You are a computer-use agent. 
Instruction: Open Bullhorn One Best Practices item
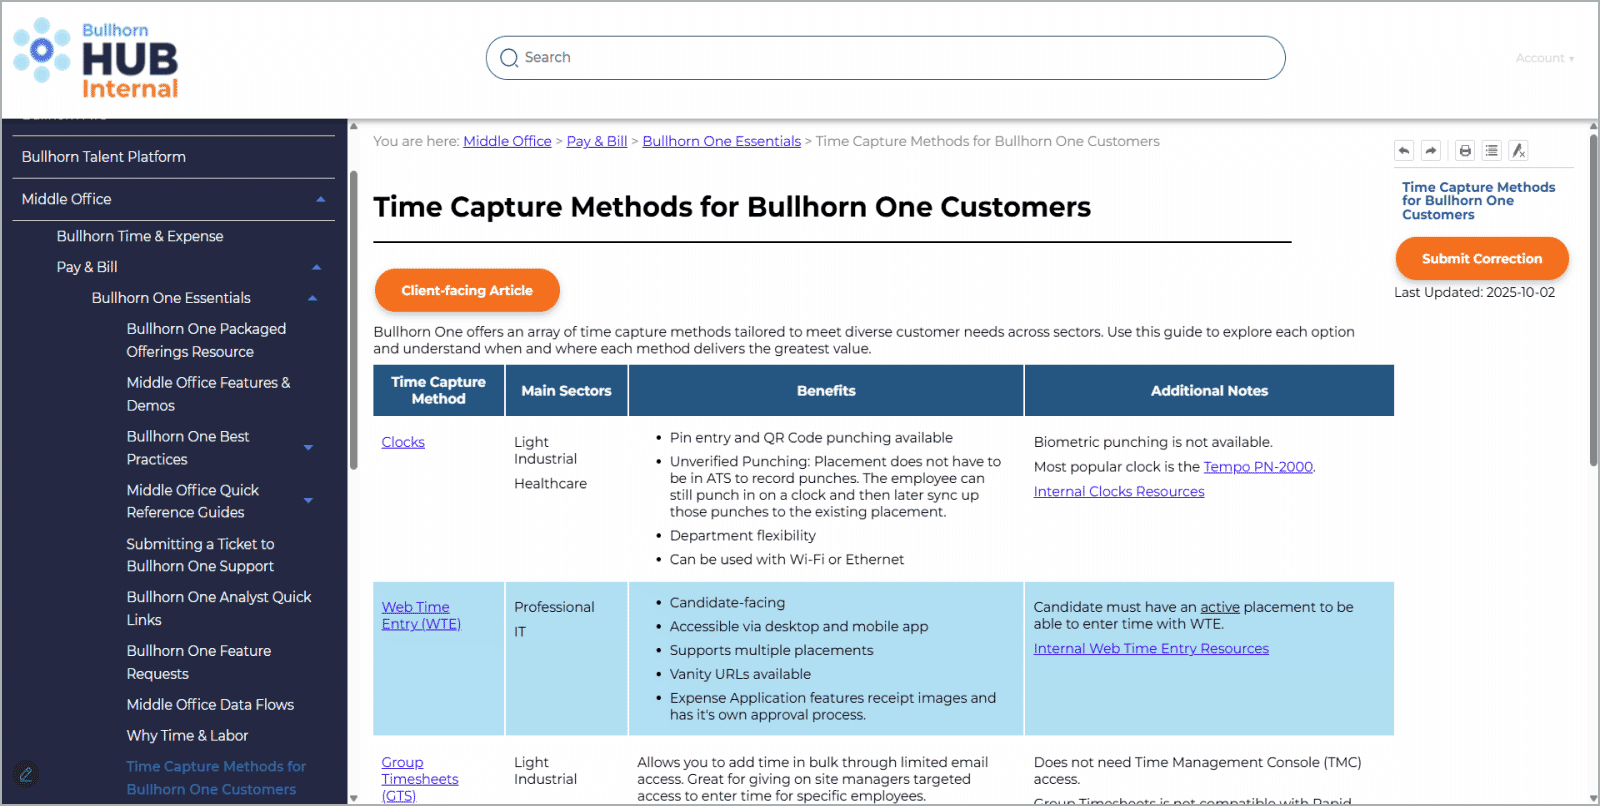(188, 448)
